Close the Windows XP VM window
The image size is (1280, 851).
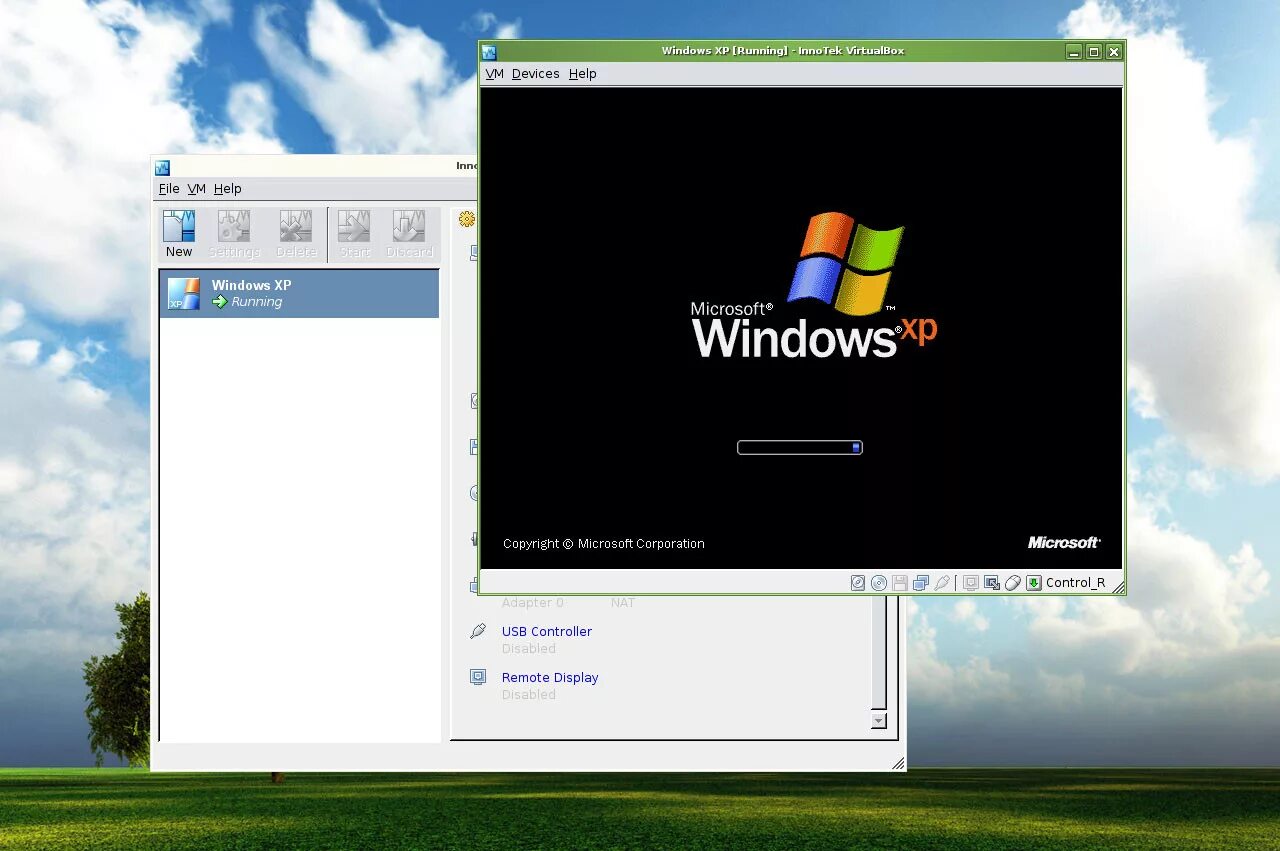click(x=1114, y=52)
